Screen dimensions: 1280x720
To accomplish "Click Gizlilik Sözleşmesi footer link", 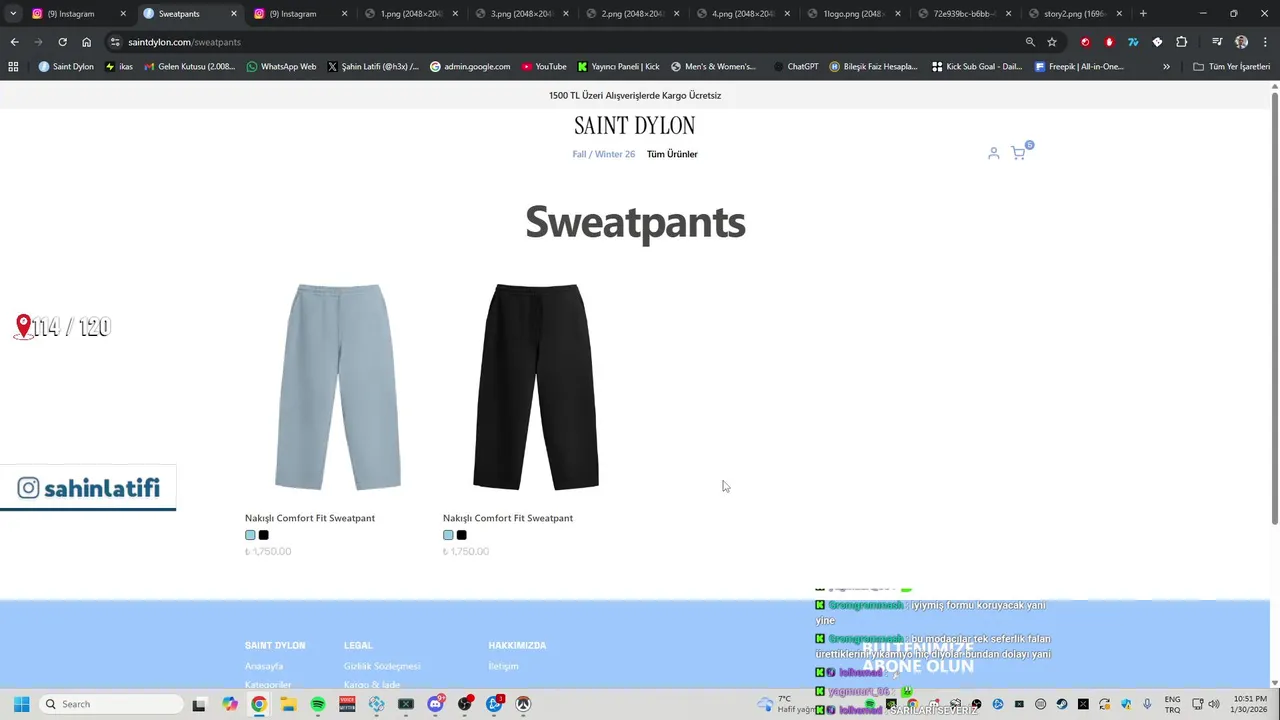I will click(382, 666).
